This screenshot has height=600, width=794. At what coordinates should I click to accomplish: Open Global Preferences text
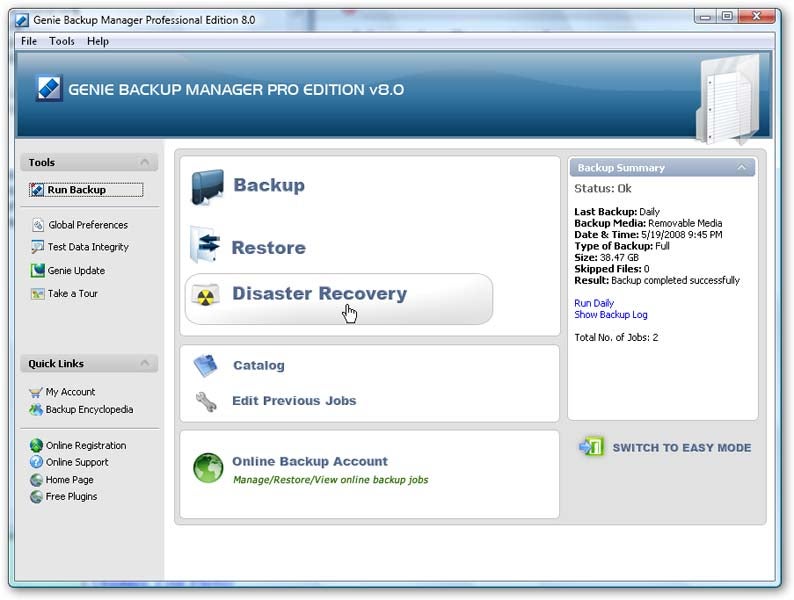coord(88,225)
